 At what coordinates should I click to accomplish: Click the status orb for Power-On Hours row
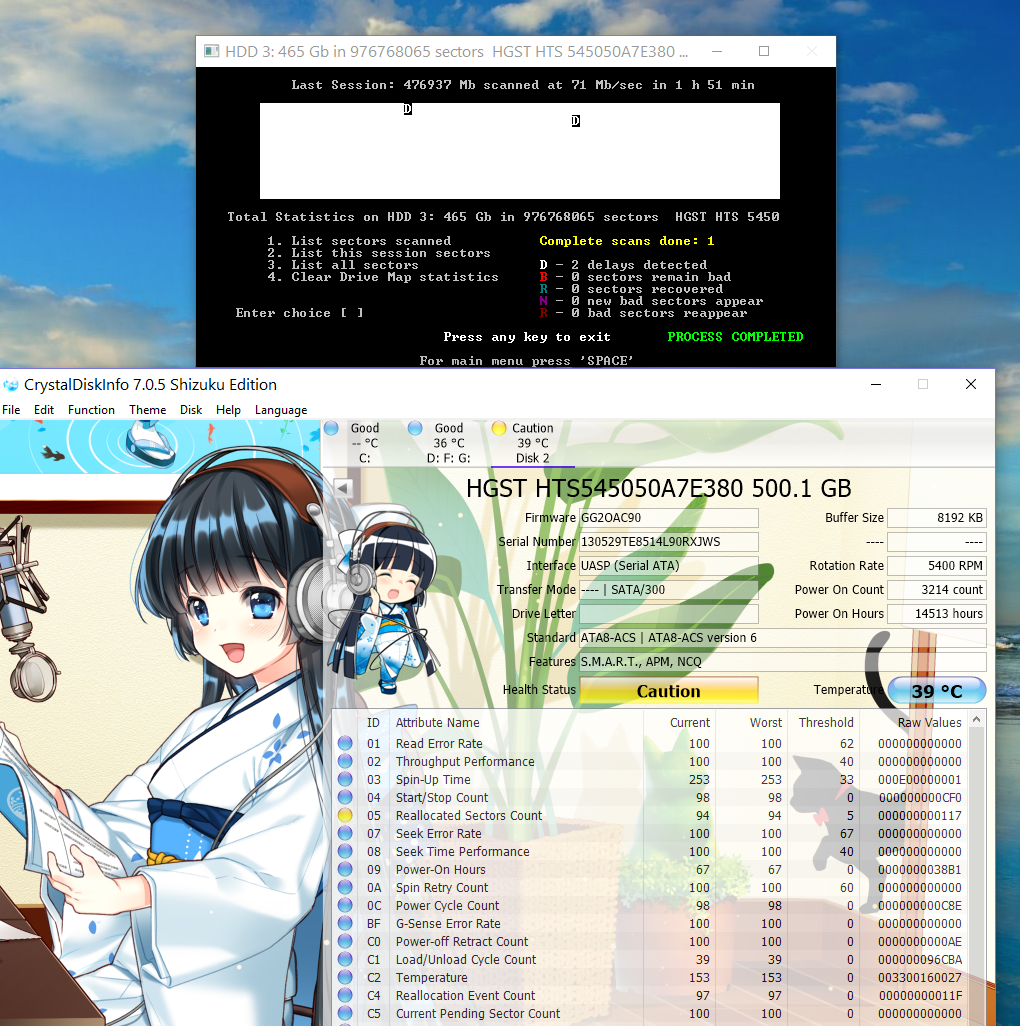pos(345,869)
